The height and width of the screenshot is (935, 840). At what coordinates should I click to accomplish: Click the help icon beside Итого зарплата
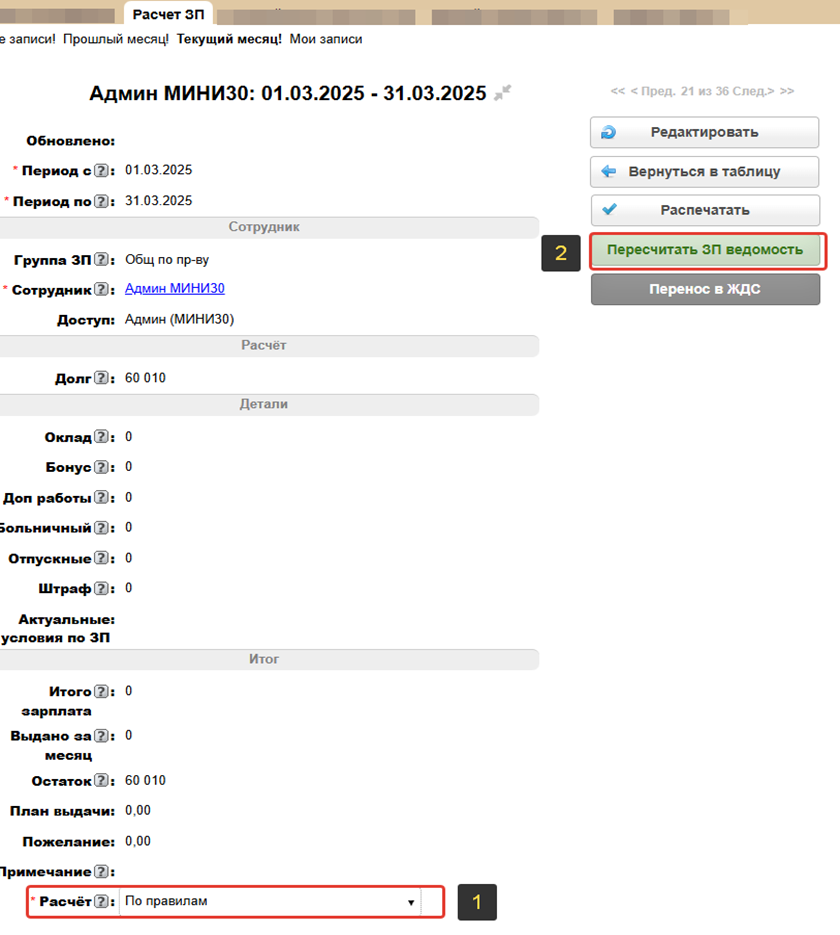101,692
